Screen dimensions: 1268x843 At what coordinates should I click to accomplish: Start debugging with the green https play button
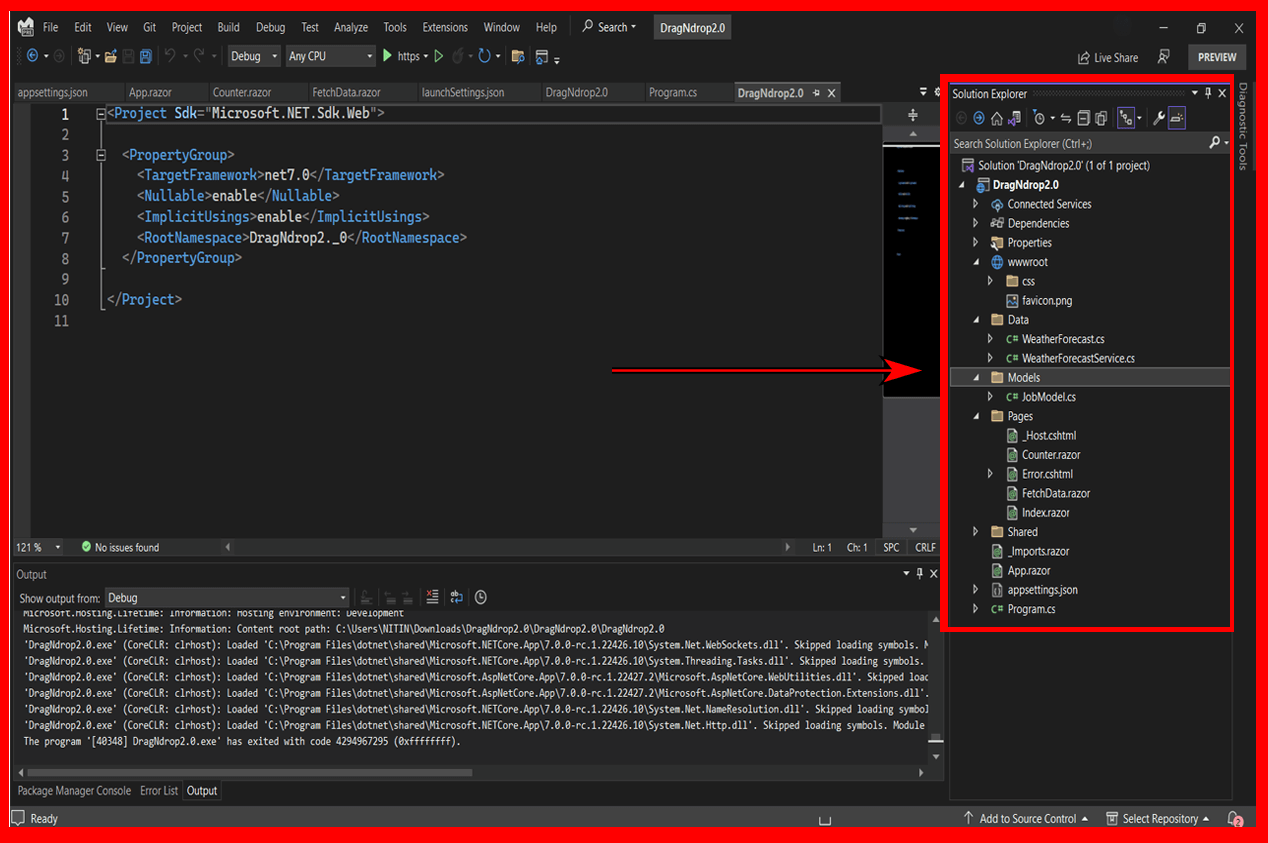pyautogui.click(x=387, y=56)
